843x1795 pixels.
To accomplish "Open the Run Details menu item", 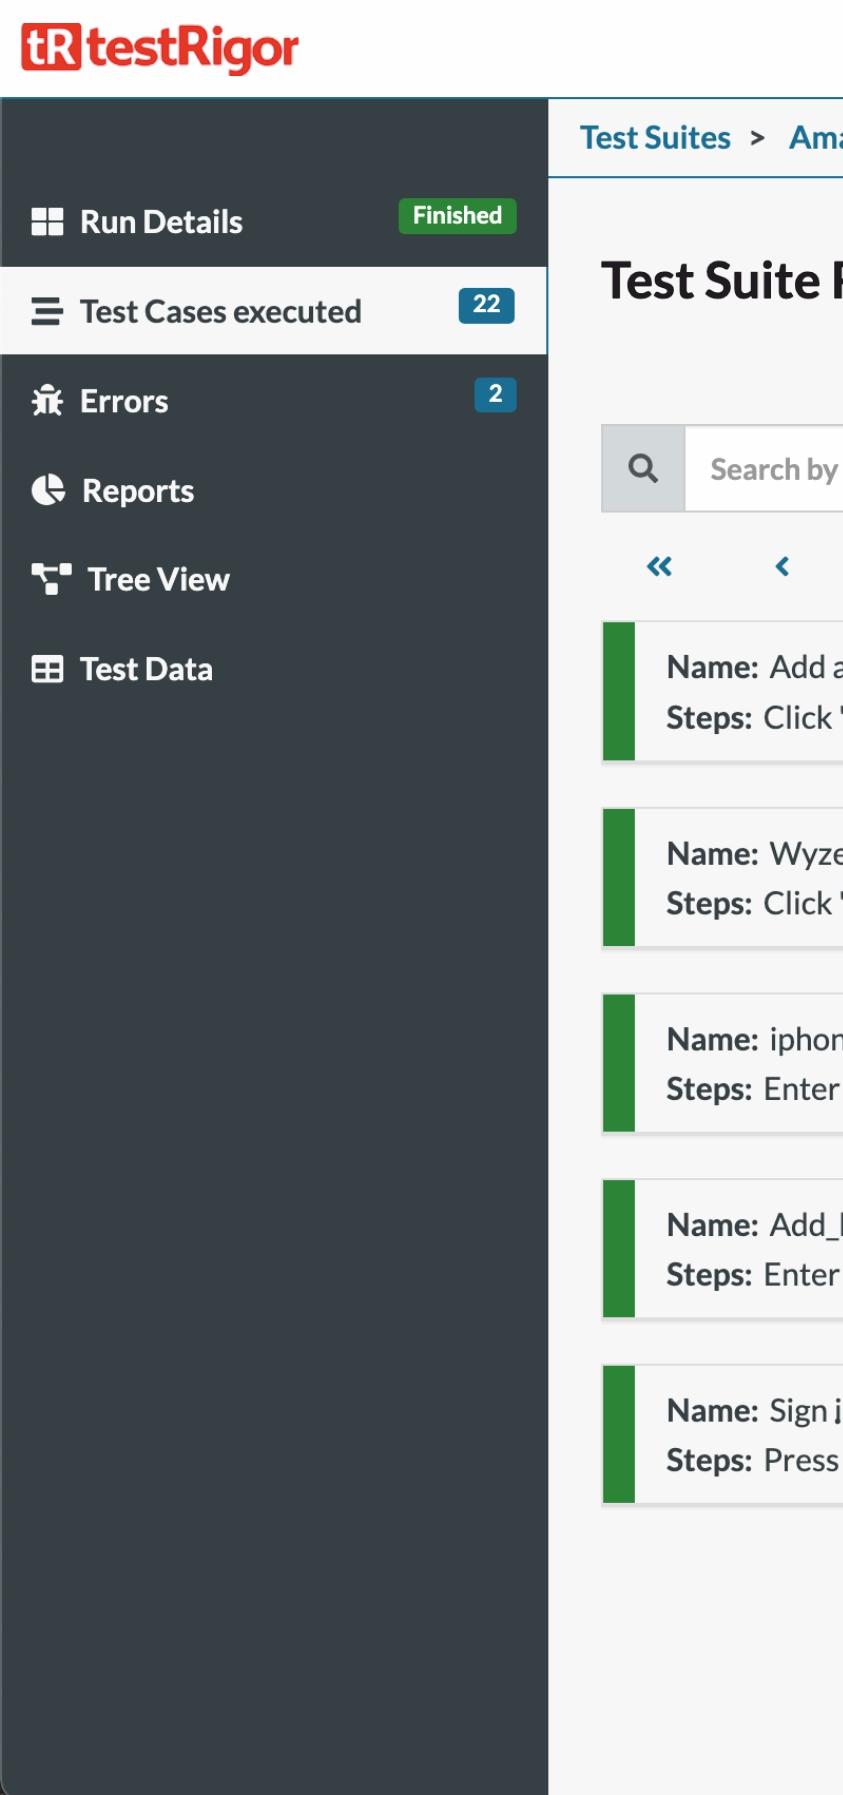I will (161, 222).
